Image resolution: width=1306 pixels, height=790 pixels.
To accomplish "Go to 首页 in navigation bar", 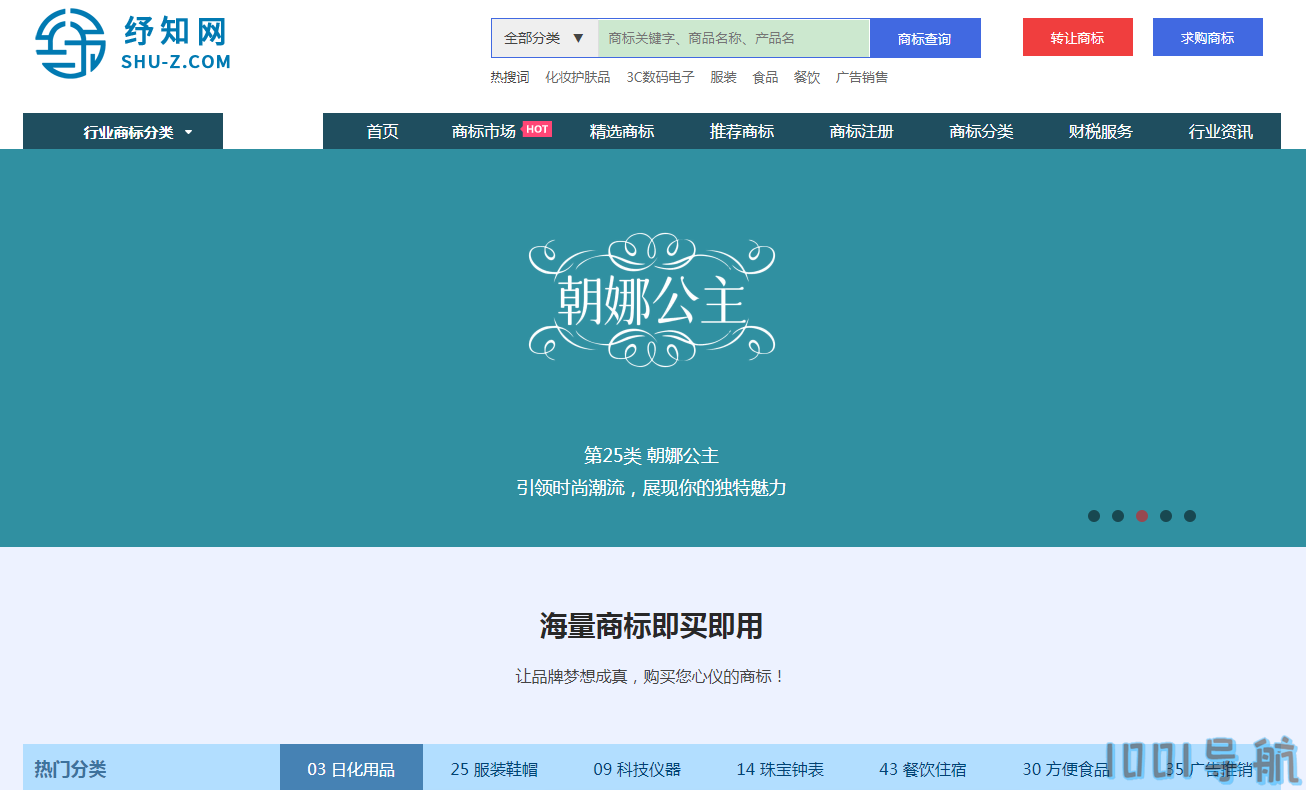I will click(383, 131).
